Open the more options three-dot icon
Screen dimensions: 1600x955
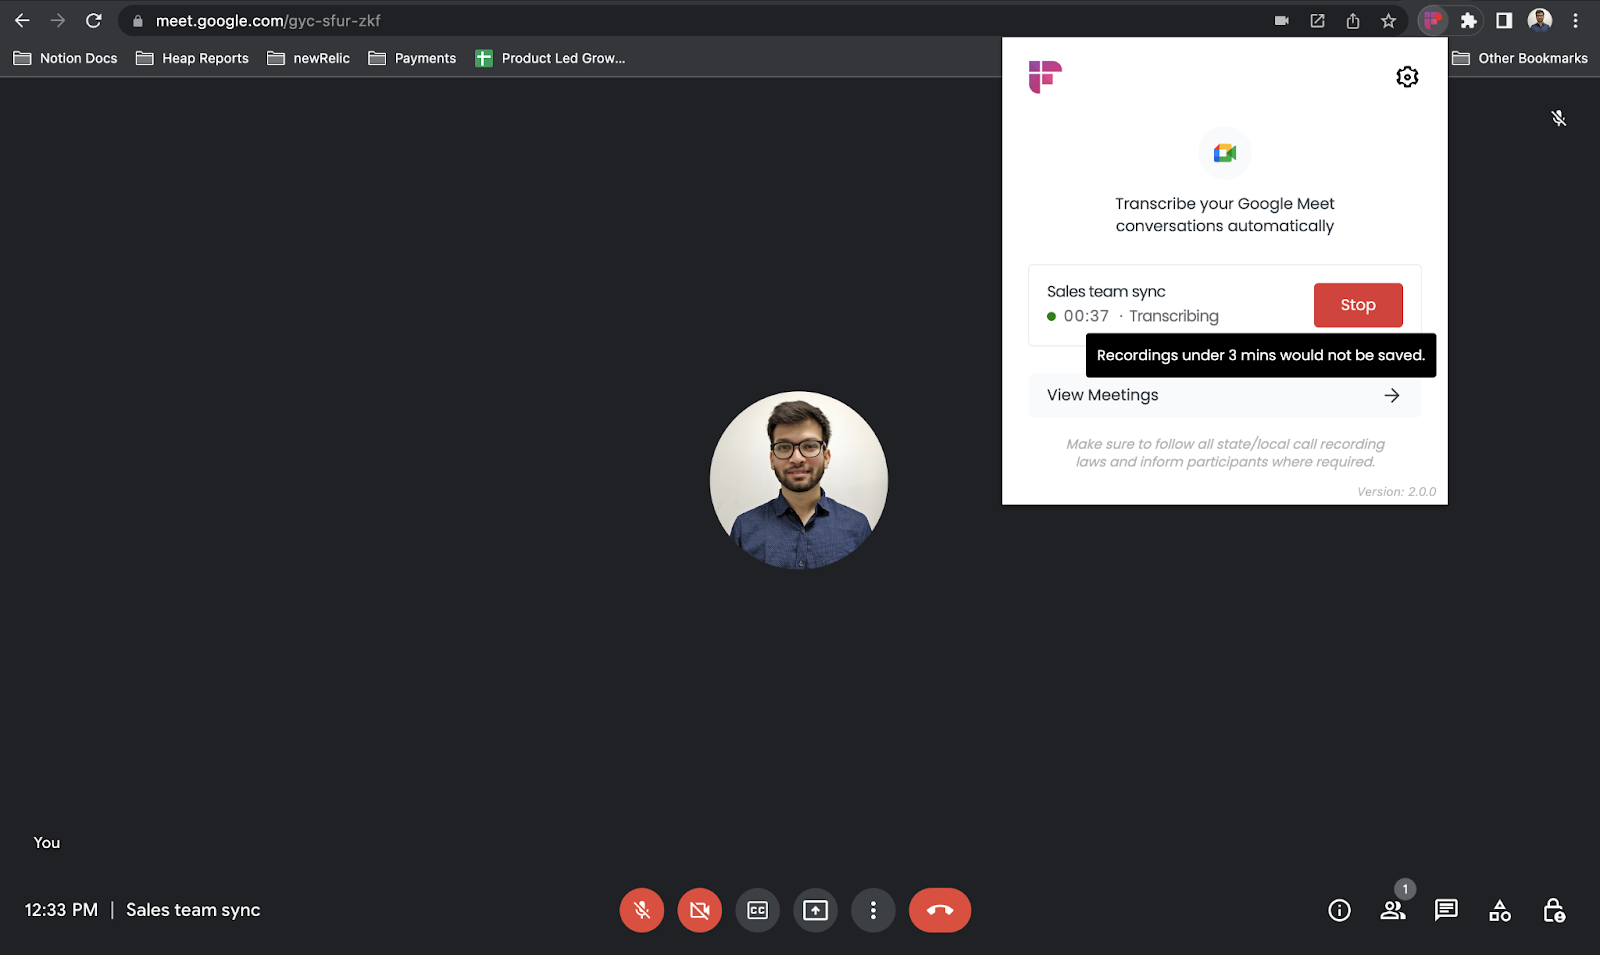click(873, 910)
